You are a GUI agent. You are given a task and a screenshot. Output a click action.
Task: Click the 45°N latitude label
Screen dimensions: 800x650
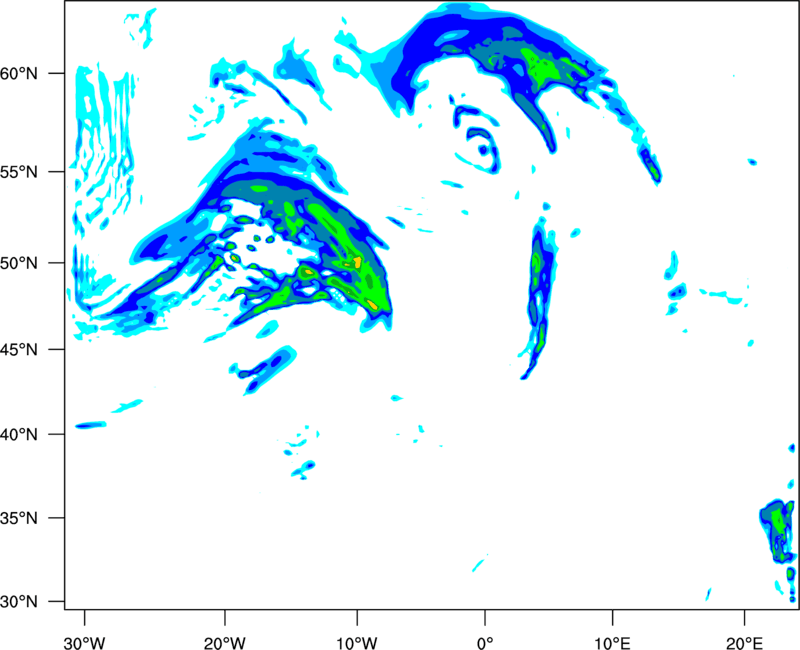(x=19, y=350)
